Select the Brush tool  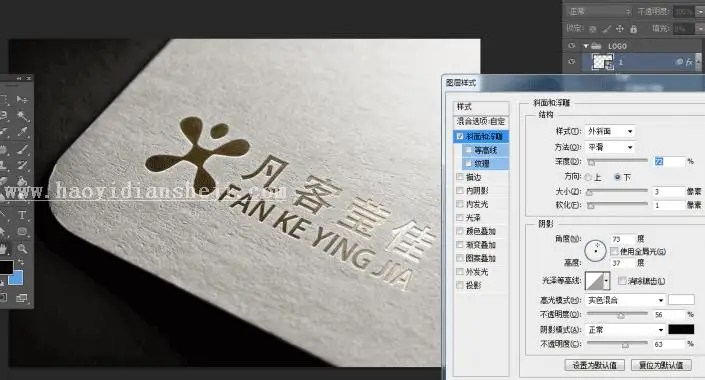(22, 149)
